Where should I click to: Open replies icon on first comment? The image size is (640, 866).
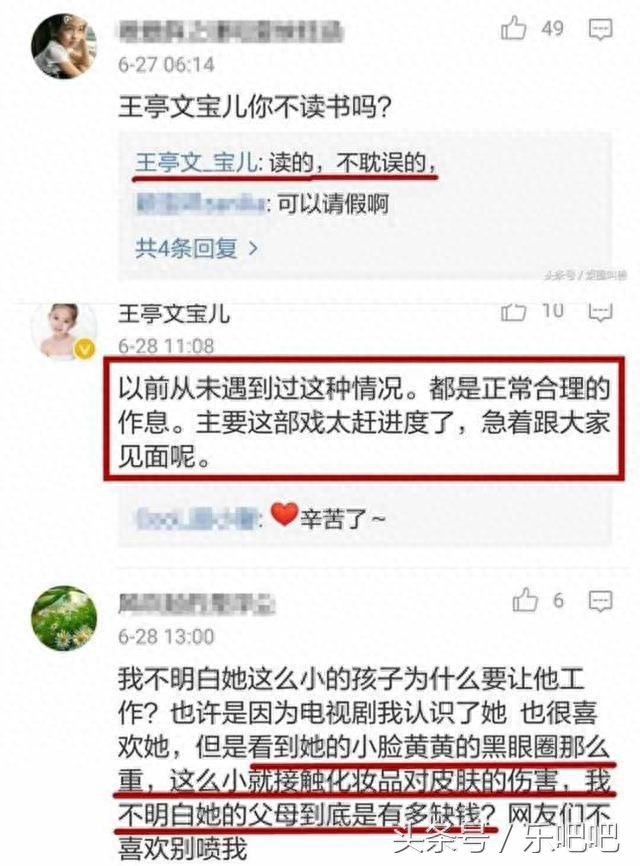(600, 29)
